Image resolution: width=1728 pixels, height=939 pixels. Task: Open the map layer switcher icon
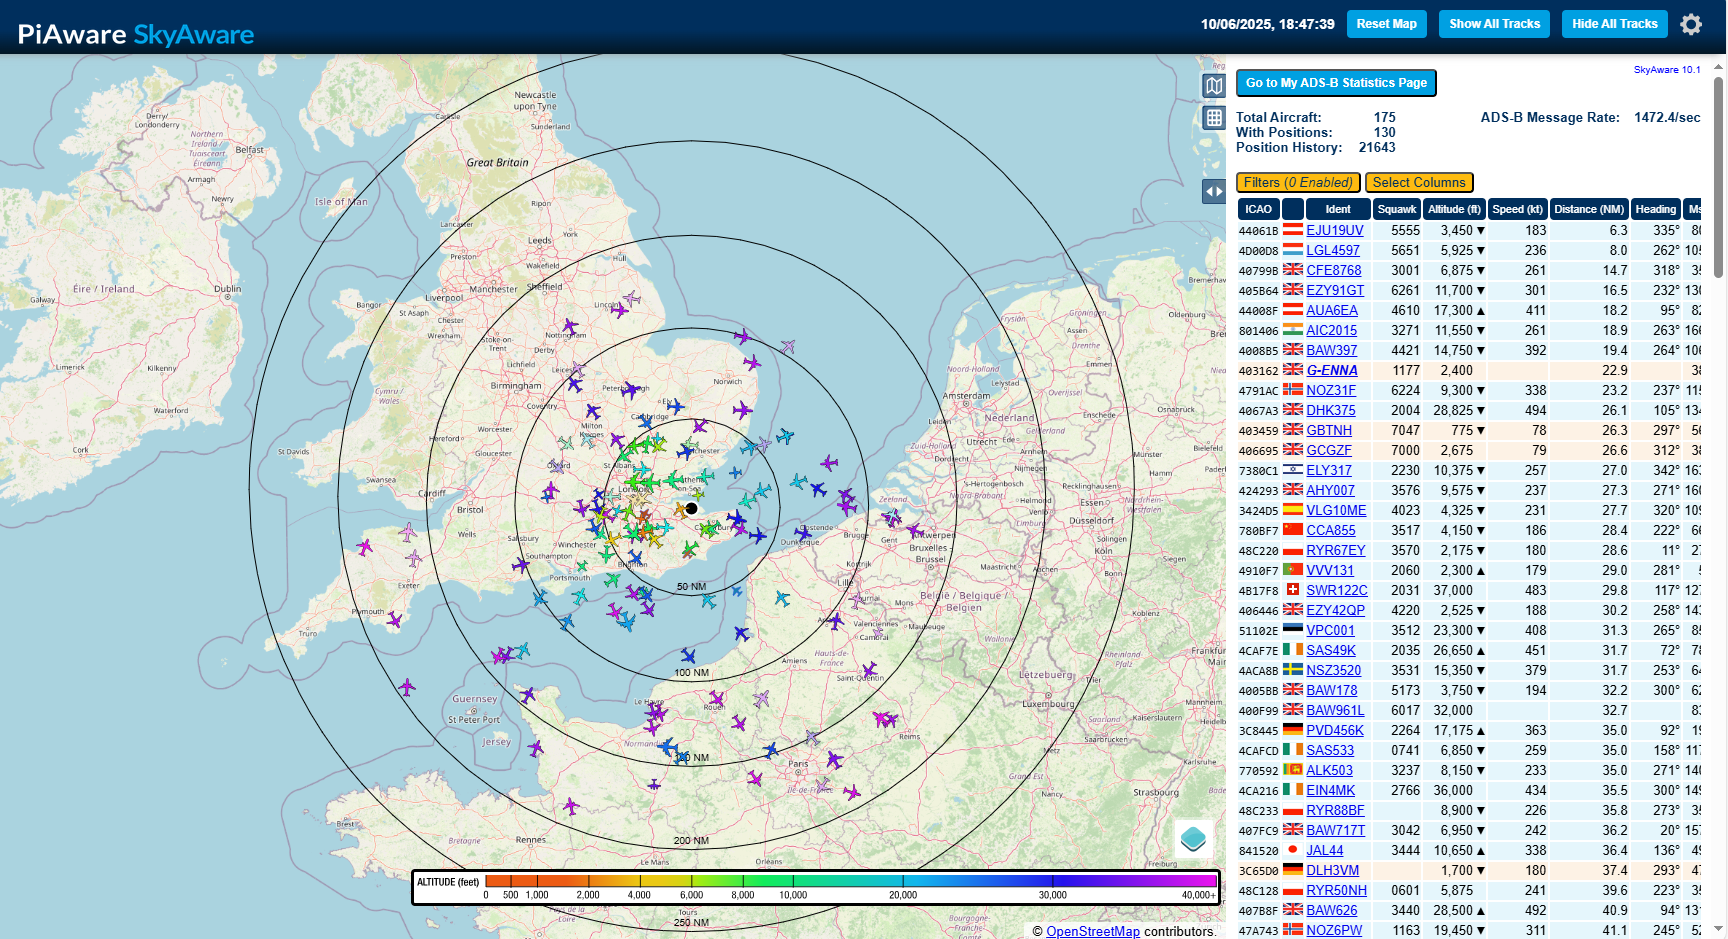pos(1214,86)
